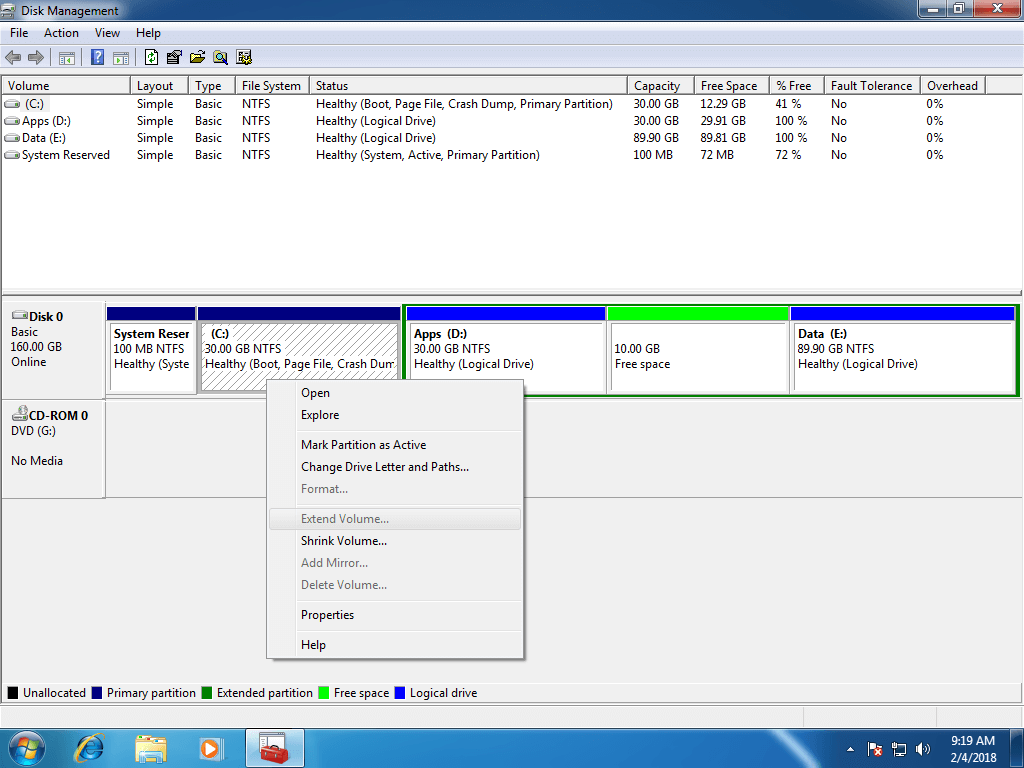Select the Data (E:) partition block on Disk 0
Image resolution: width=1024 pixels, height=768 pixels.
pos(903,350)
